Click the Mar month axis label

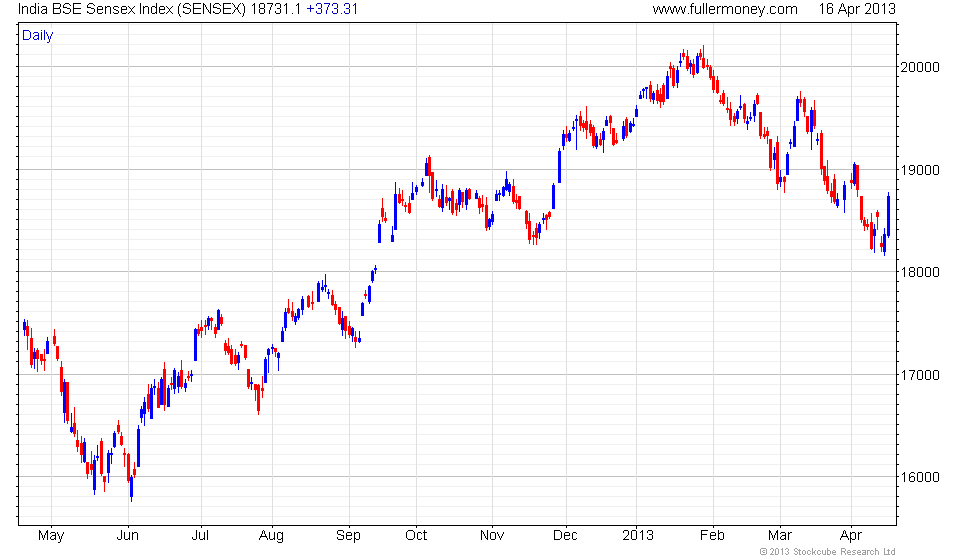[779, 536]
